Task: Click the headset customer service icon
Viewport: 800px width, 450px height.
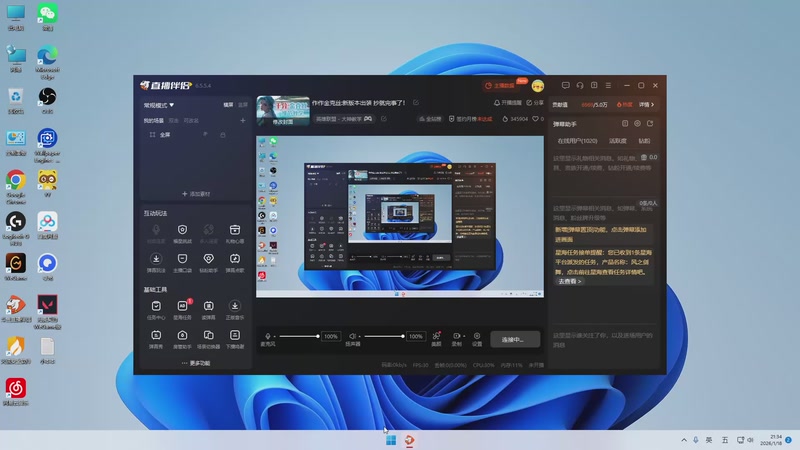Action: coord(580,85)
